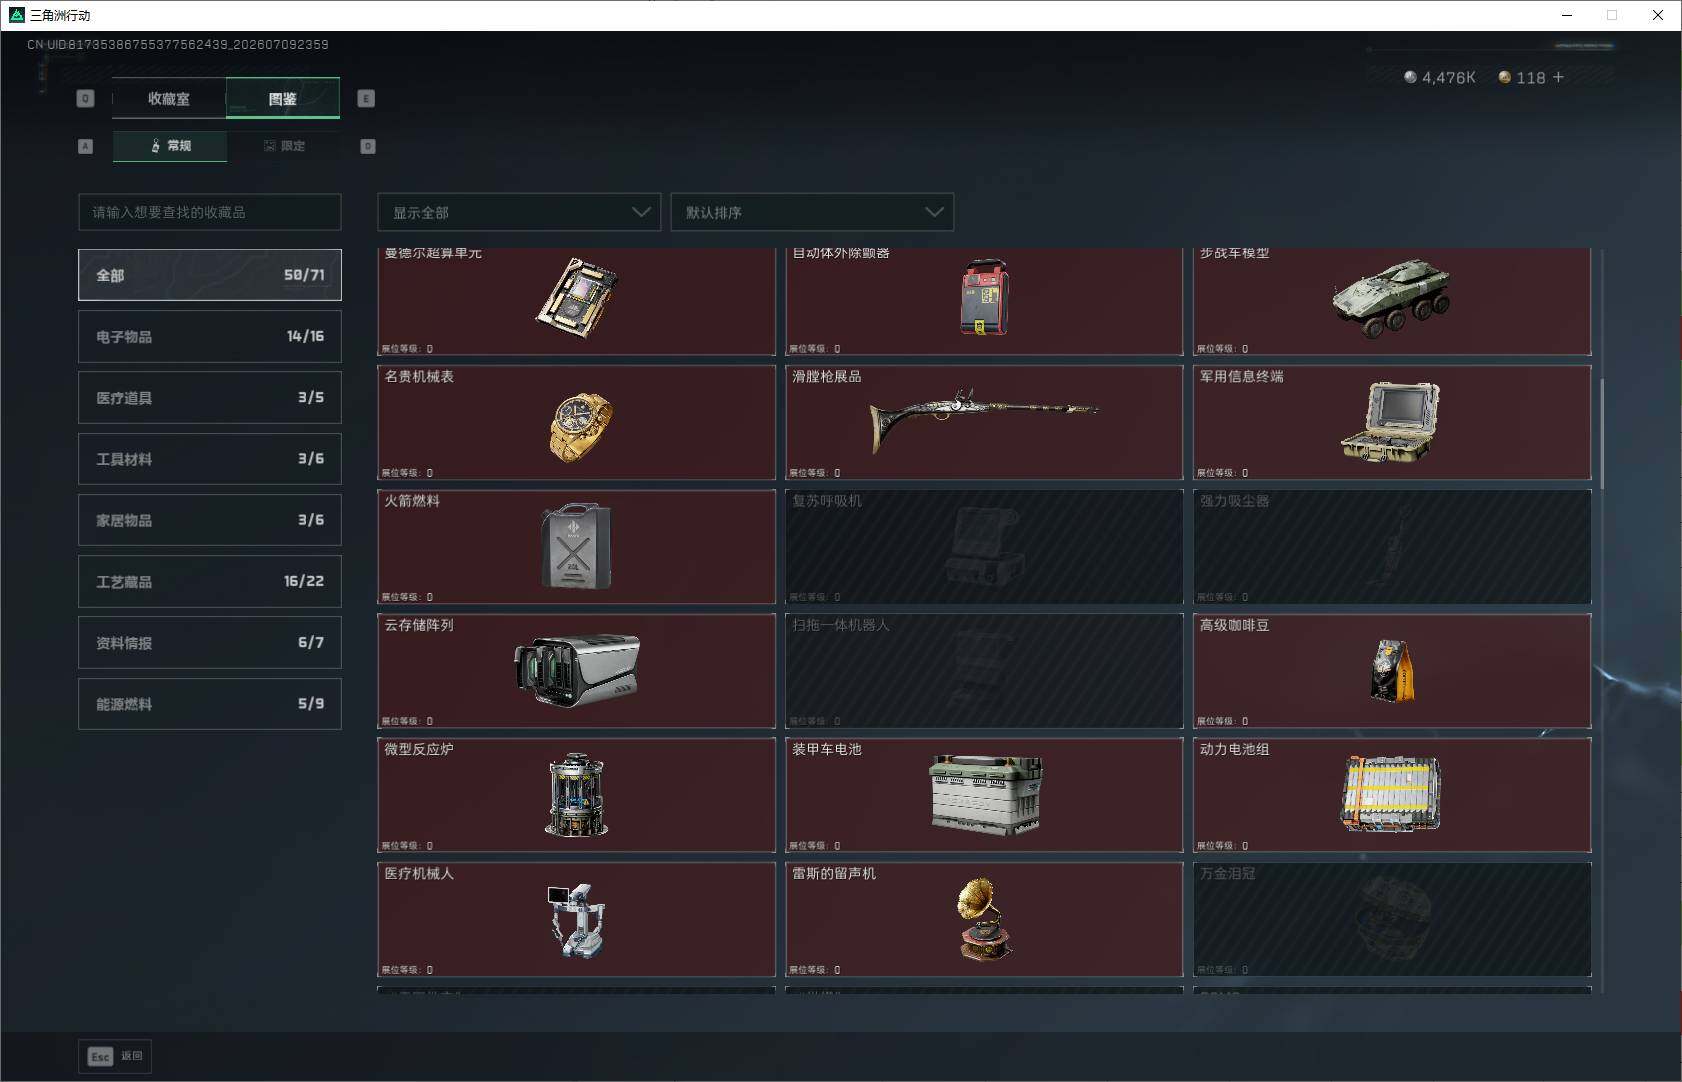
Task: Select the 装甲车电池 battery thumbnail
Action: pos(985,795)
